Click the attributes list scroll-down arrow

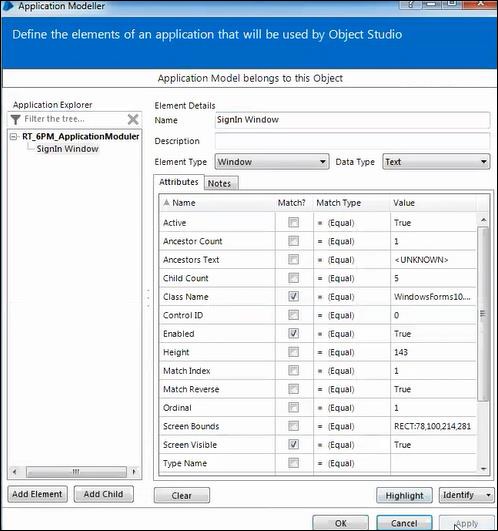[483, 469]
